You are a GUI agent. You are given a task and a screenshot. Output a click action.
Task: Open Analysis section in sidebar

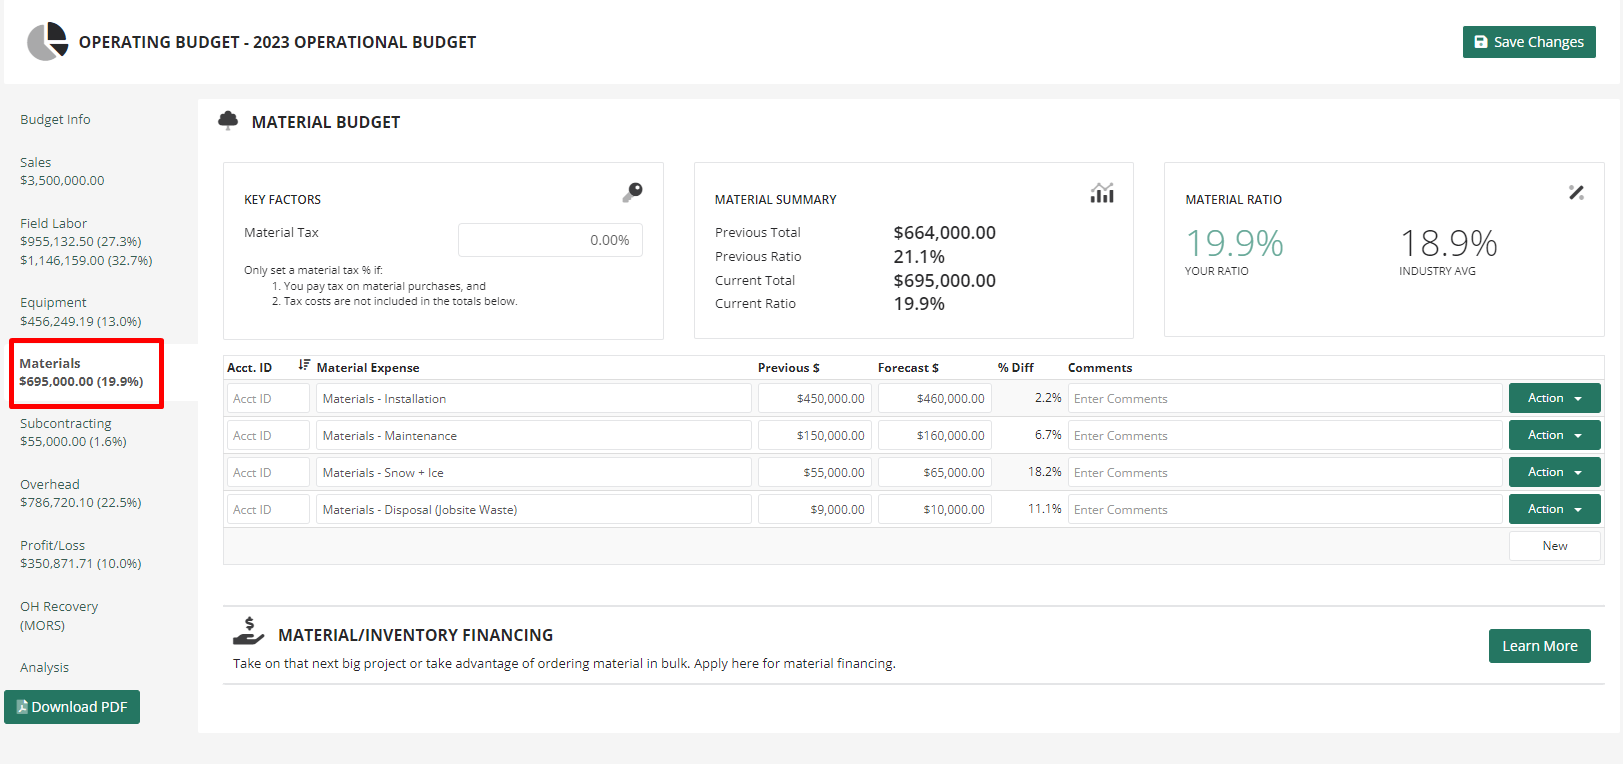pos(44,667)
